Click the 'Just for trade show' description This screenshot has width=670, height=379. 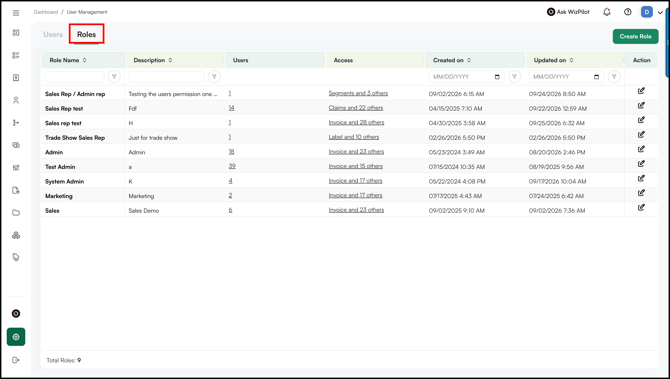pyautogui.click(x=153, y=138)
